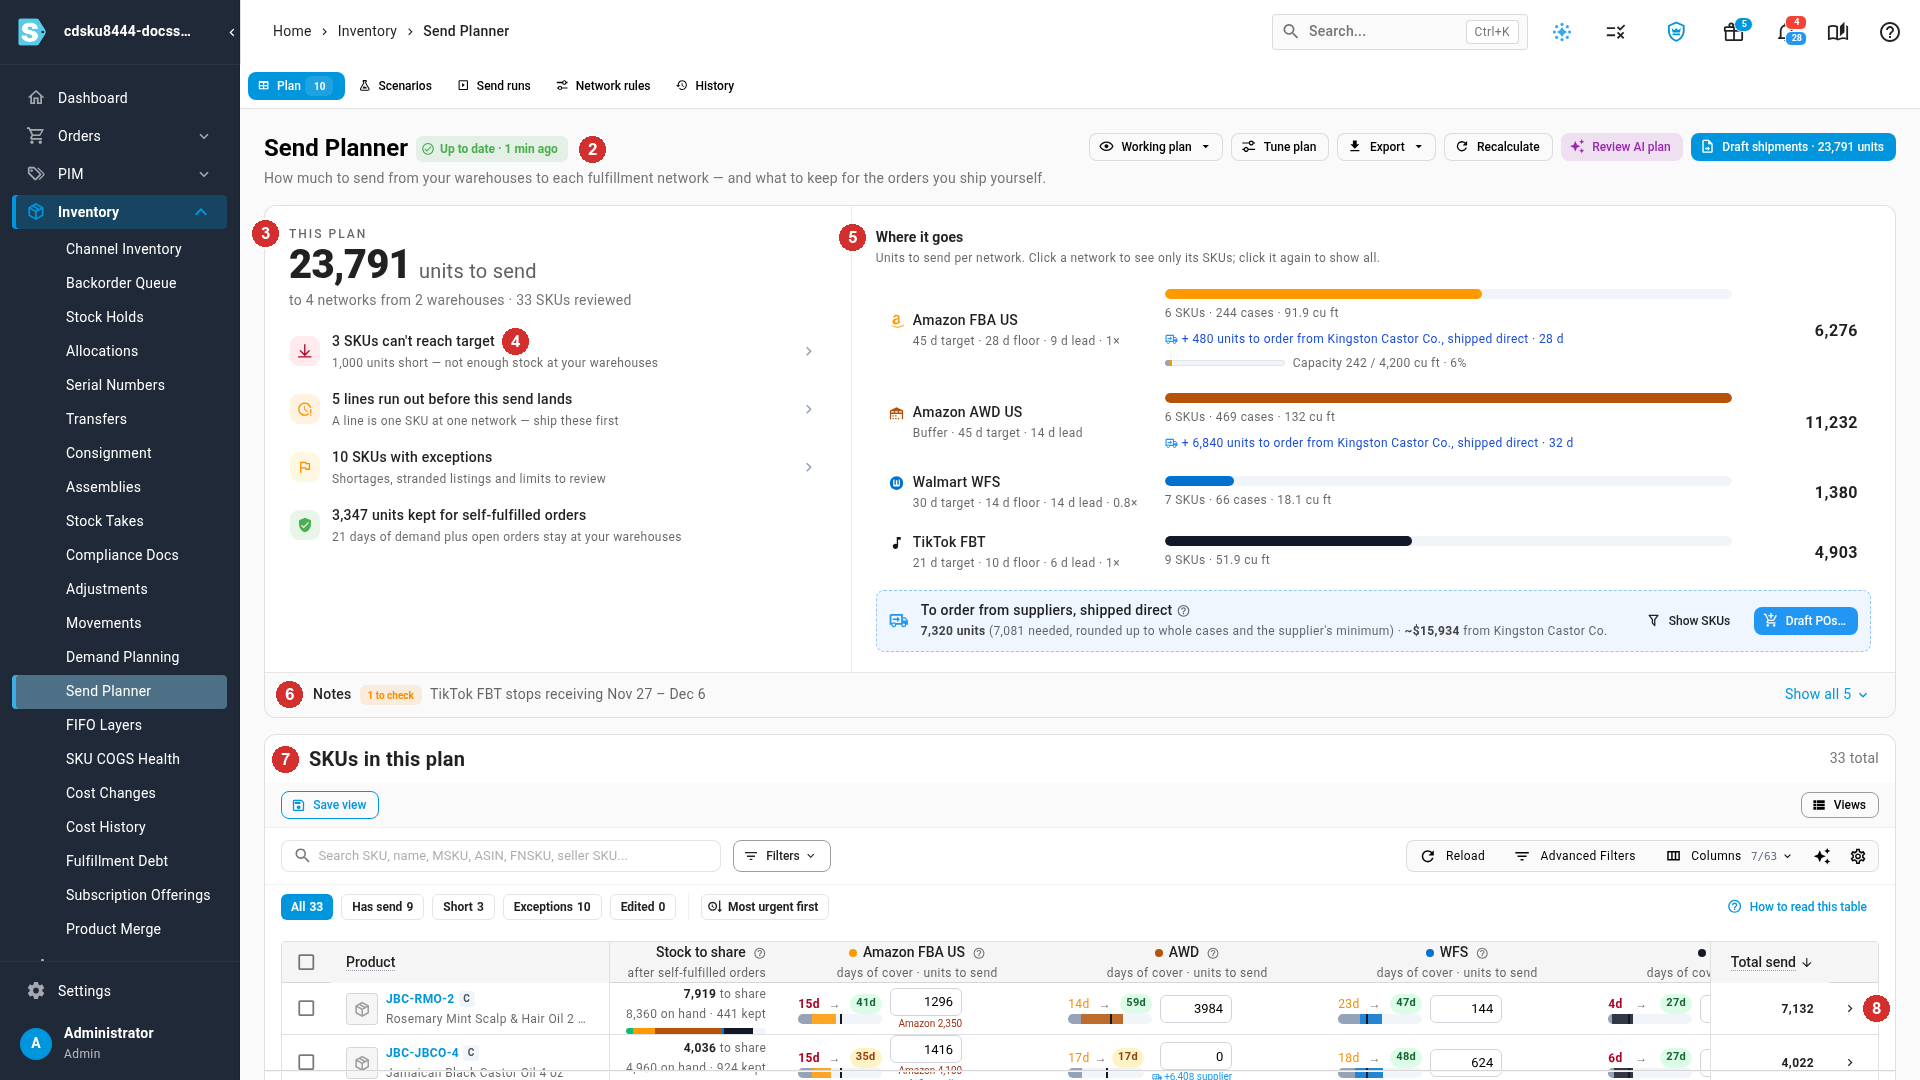Tick the select-all checkbox in table header
Image resolution: width=1920 pixels, height=1080 pixels.
307,962
